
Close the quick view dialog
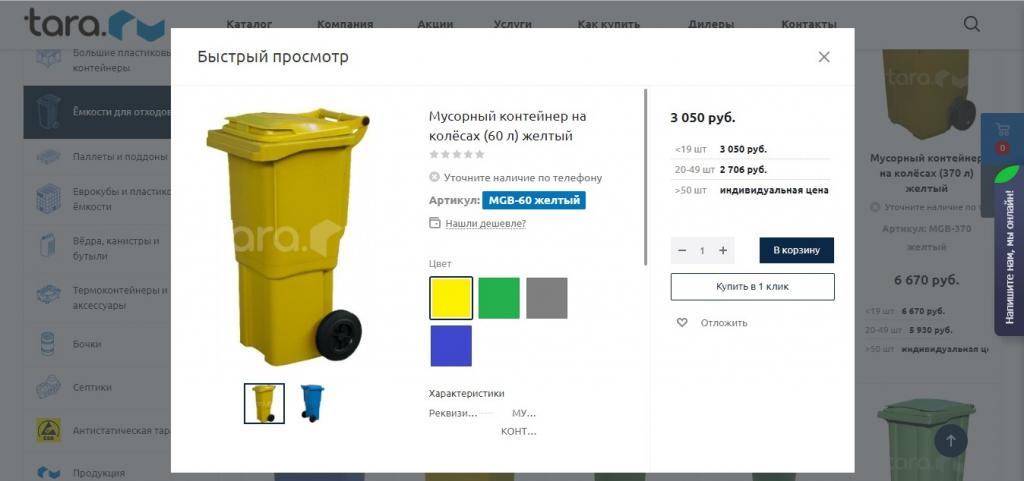pos(824,57)
